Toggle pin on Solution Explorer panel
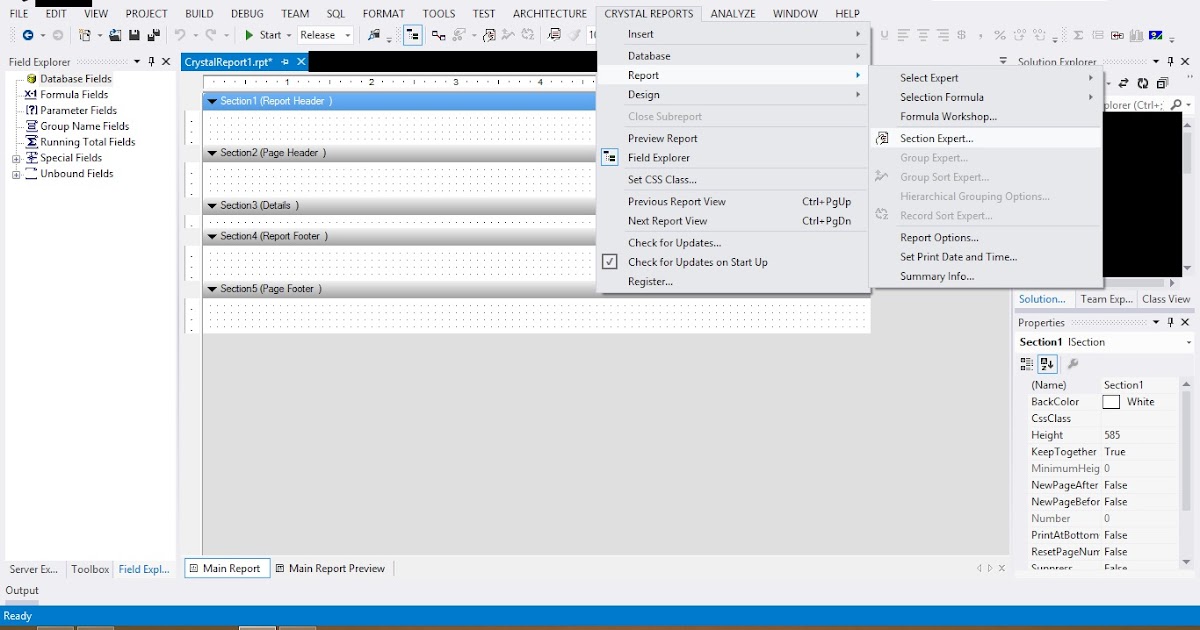This screenshot has height=630, width=1200. click(x=1171, y=62)
